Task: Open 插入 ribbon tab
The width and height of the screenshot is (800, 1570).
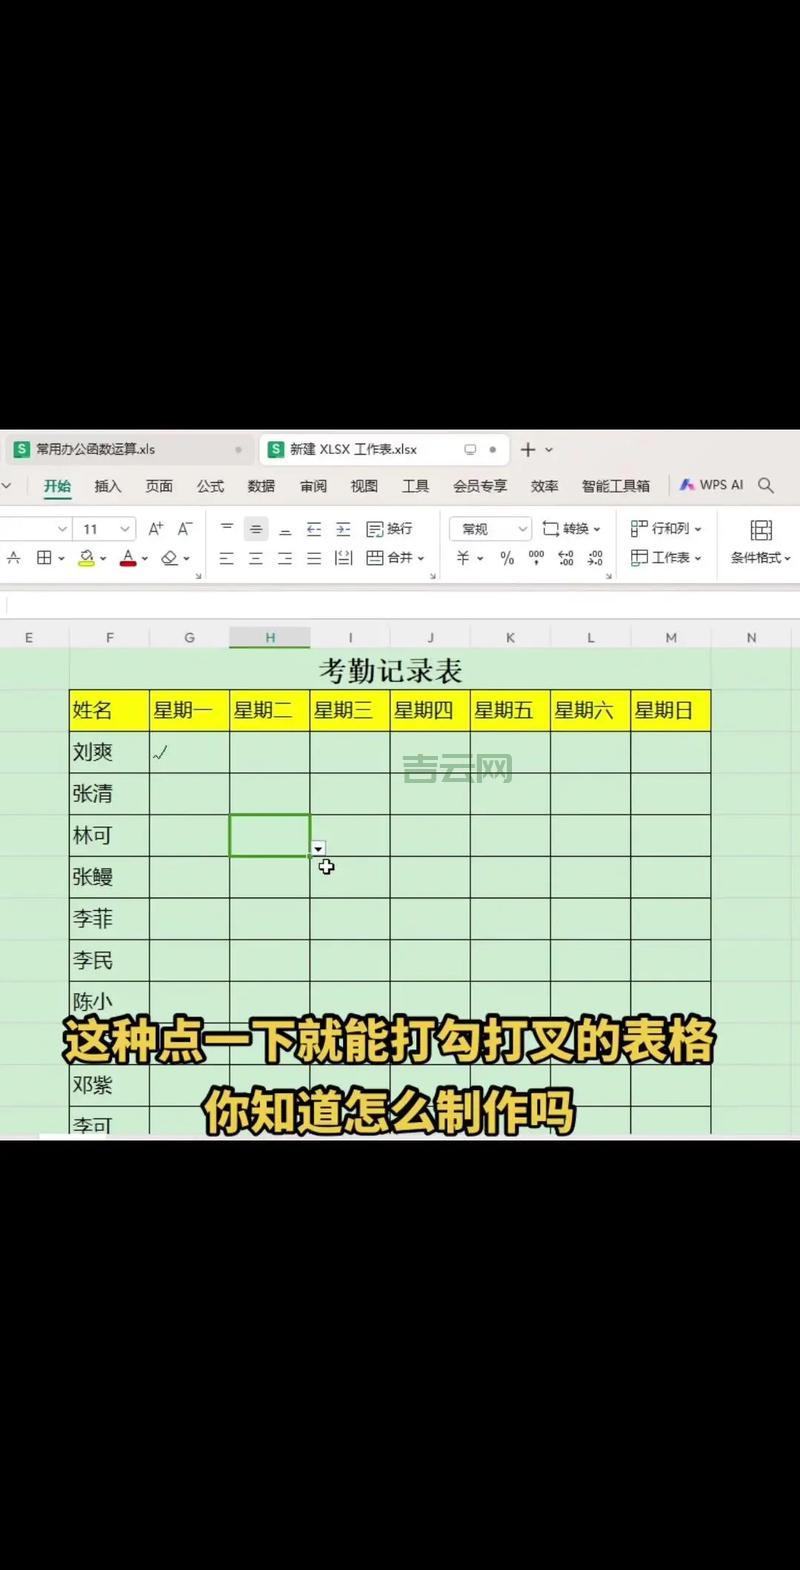Action: (x=108, y=486)
